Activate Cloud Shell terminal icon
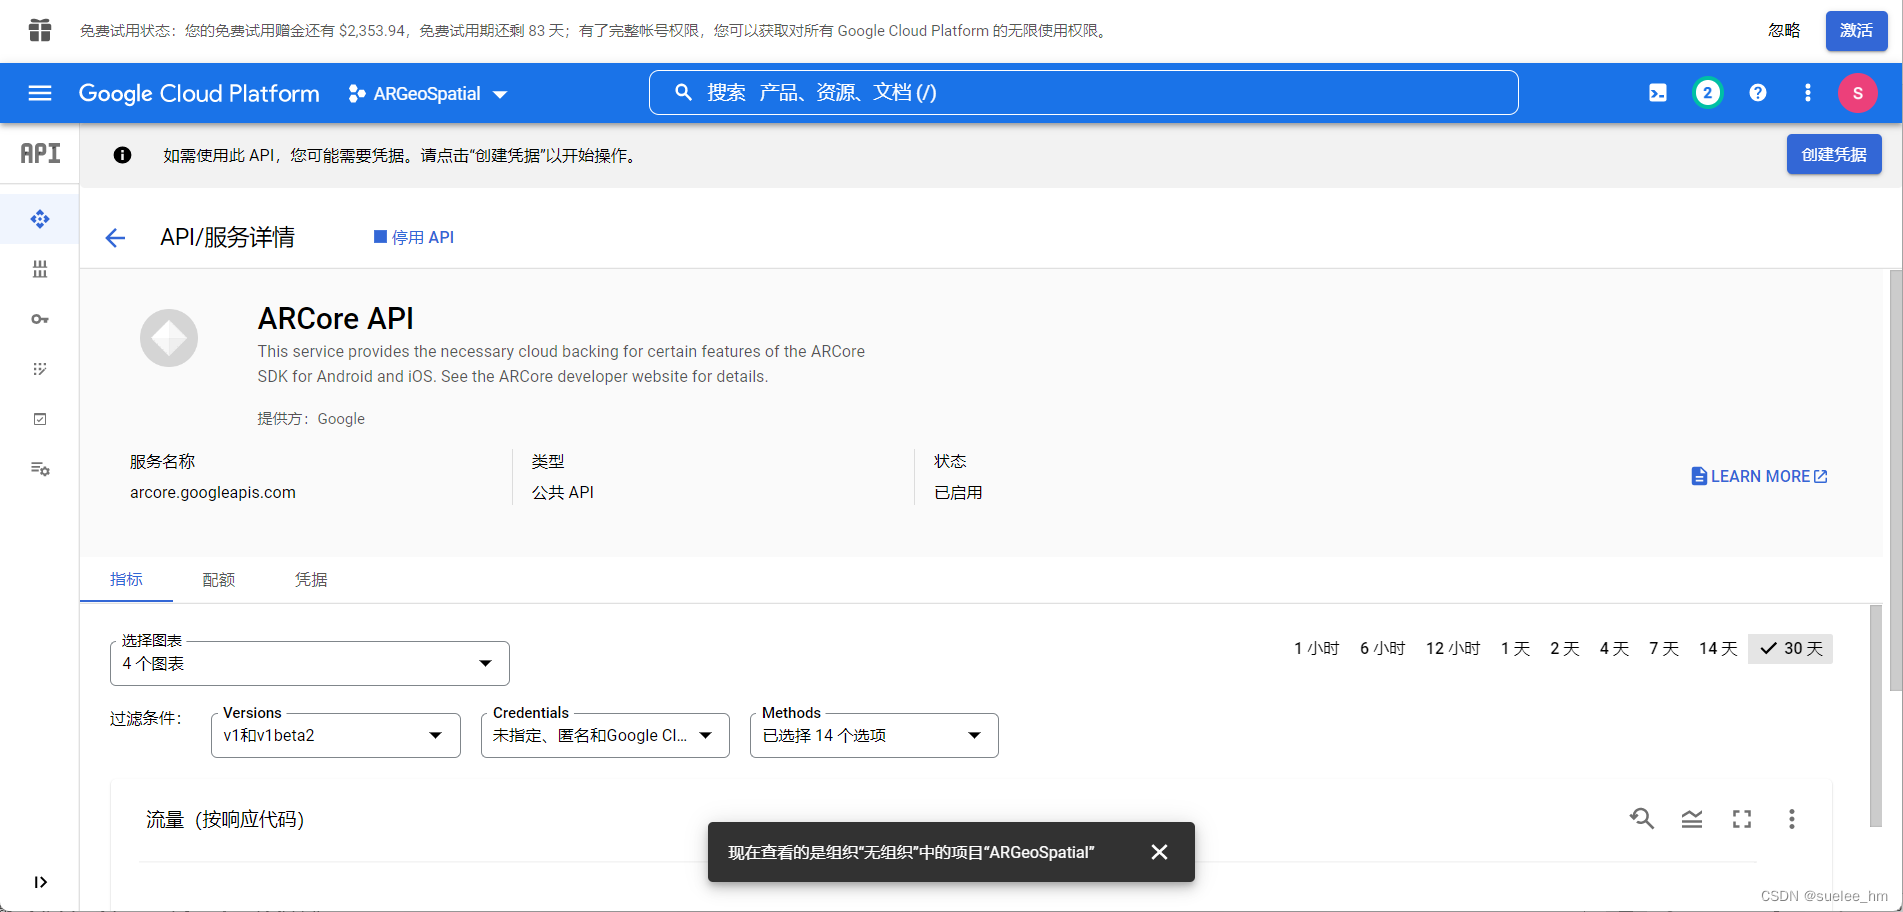The height and width of the screenshot is (912, 1903). [x=1658, y=93]
